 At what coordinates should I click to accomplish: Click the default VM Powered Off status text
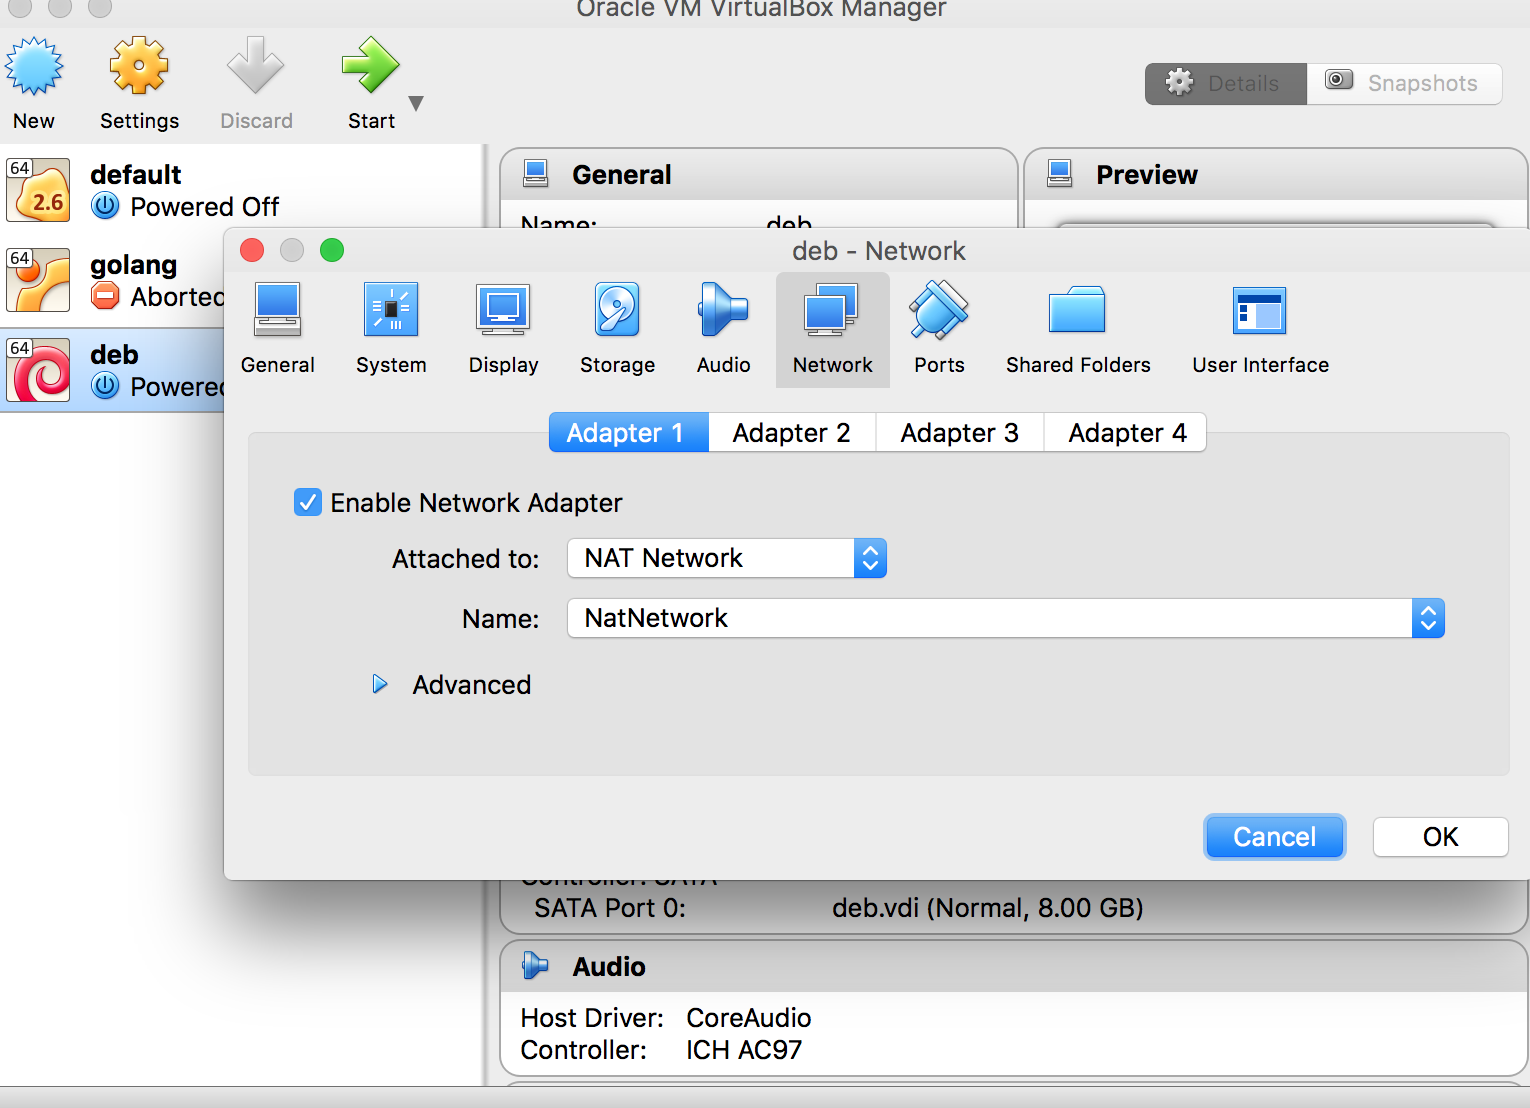pos(205,207)
